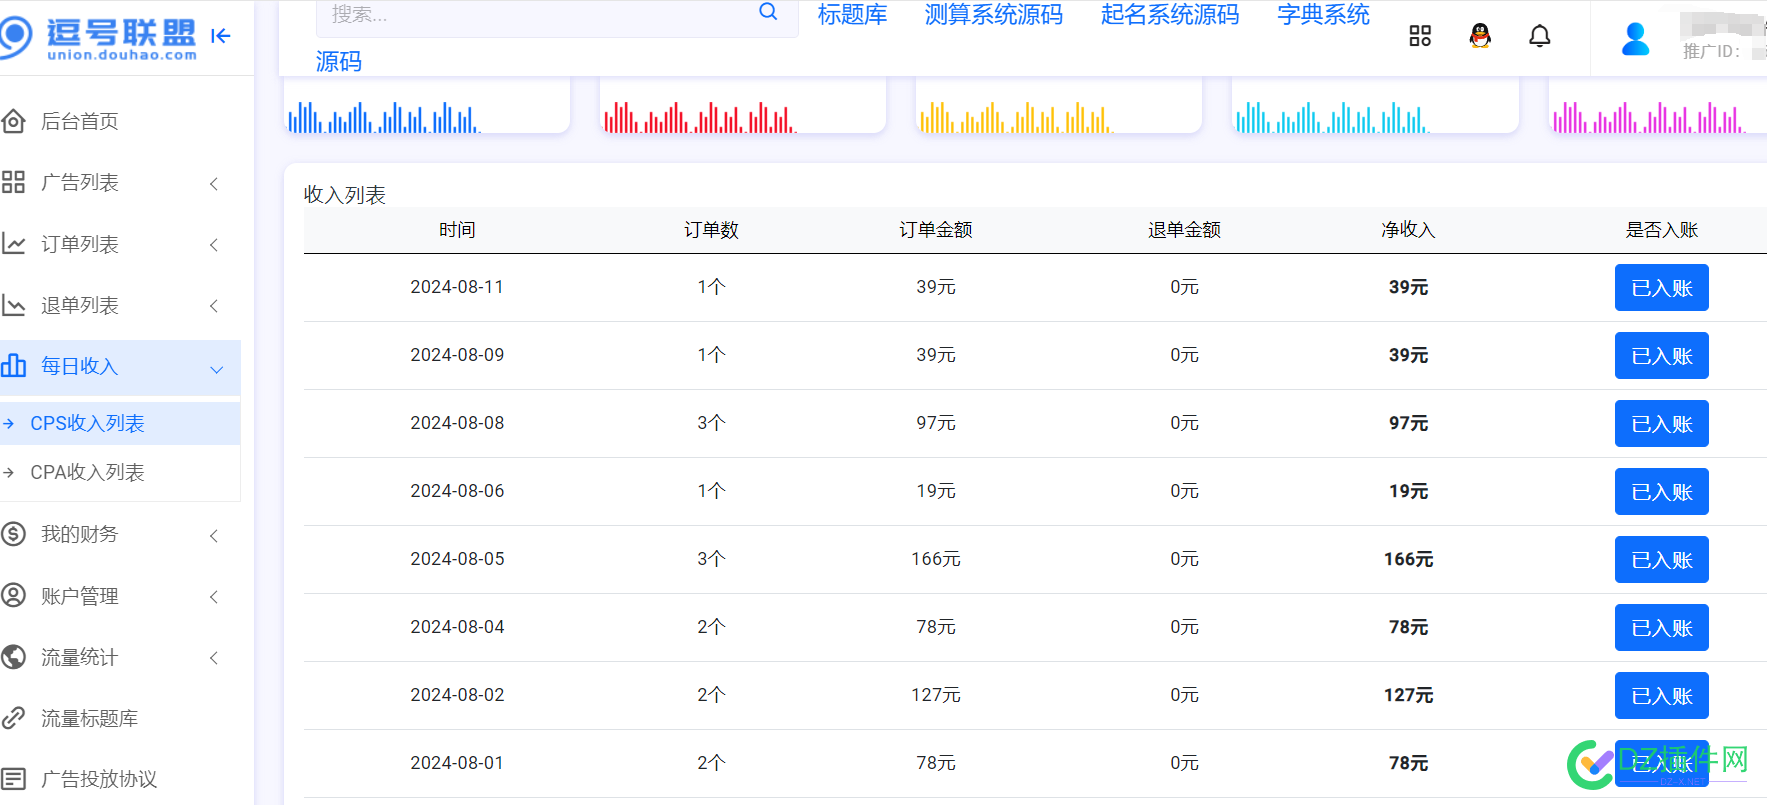
Task: Click the globe icon next to 流量统计
Action: (13, 657)
